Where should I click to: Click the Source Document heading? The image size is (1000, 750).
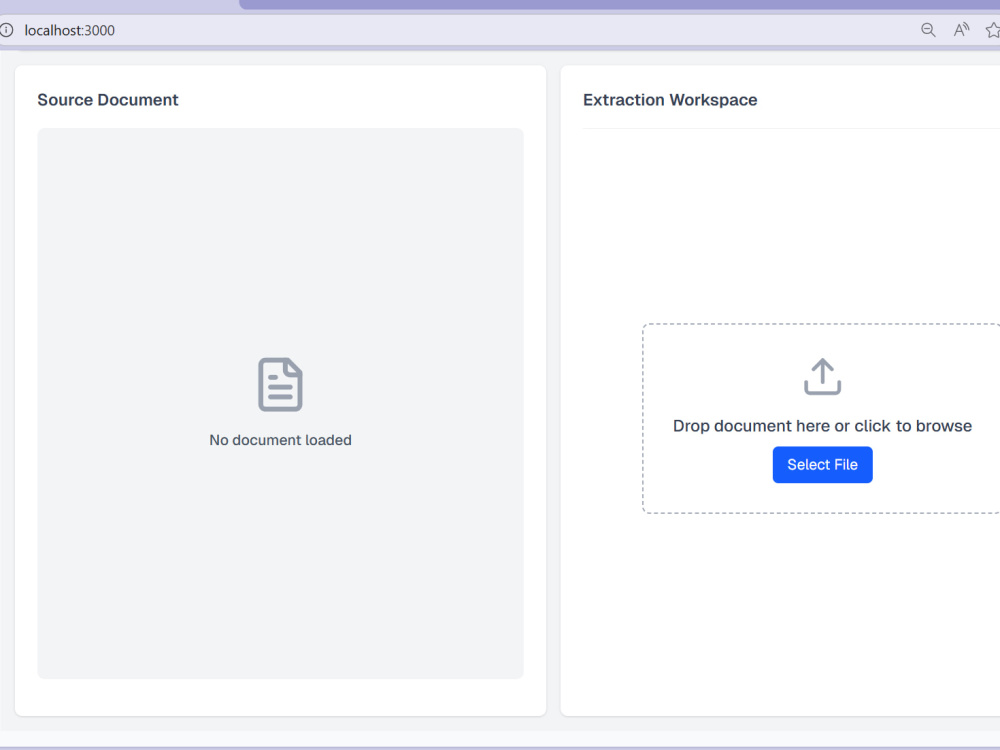click(x=108, y=100)
